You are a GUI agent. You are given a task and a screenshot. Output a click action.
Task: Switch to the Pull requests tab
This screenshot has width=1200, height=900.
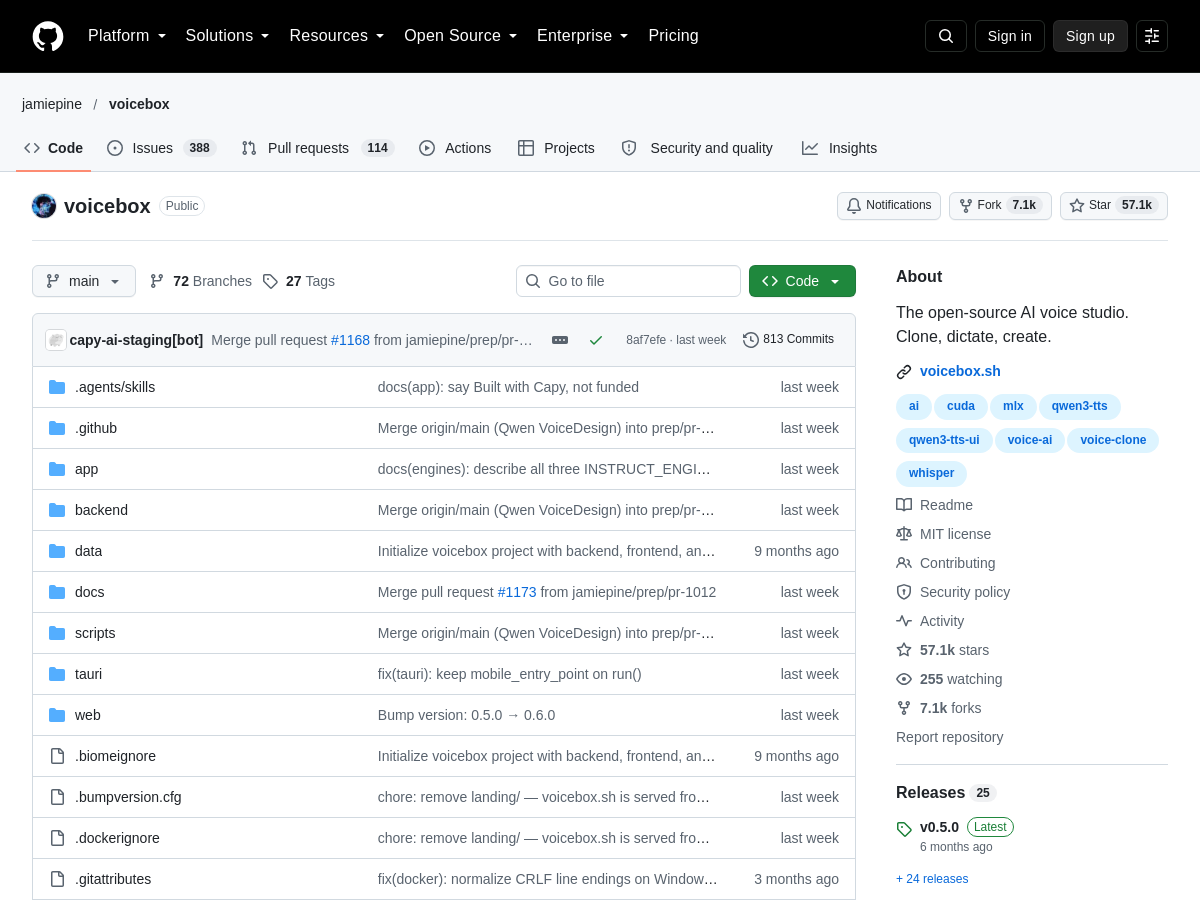(318, 148)
